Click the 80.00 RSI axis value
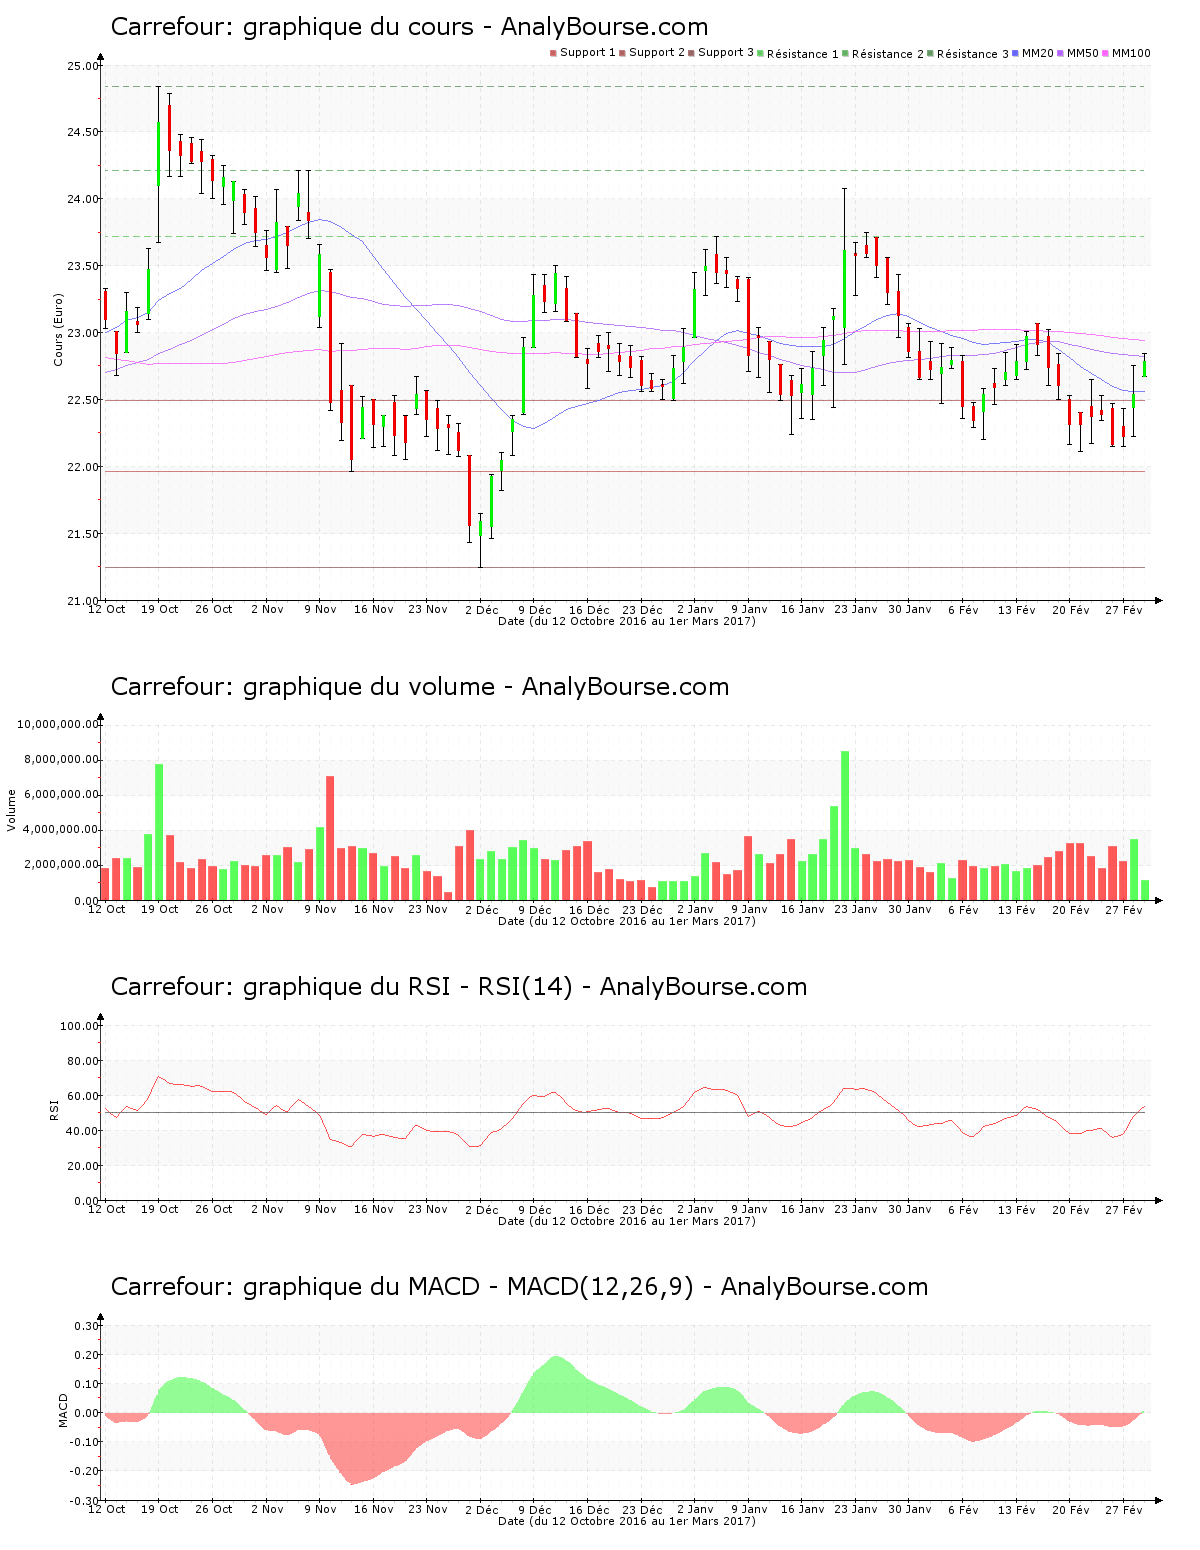 (x=84, y=1061)
